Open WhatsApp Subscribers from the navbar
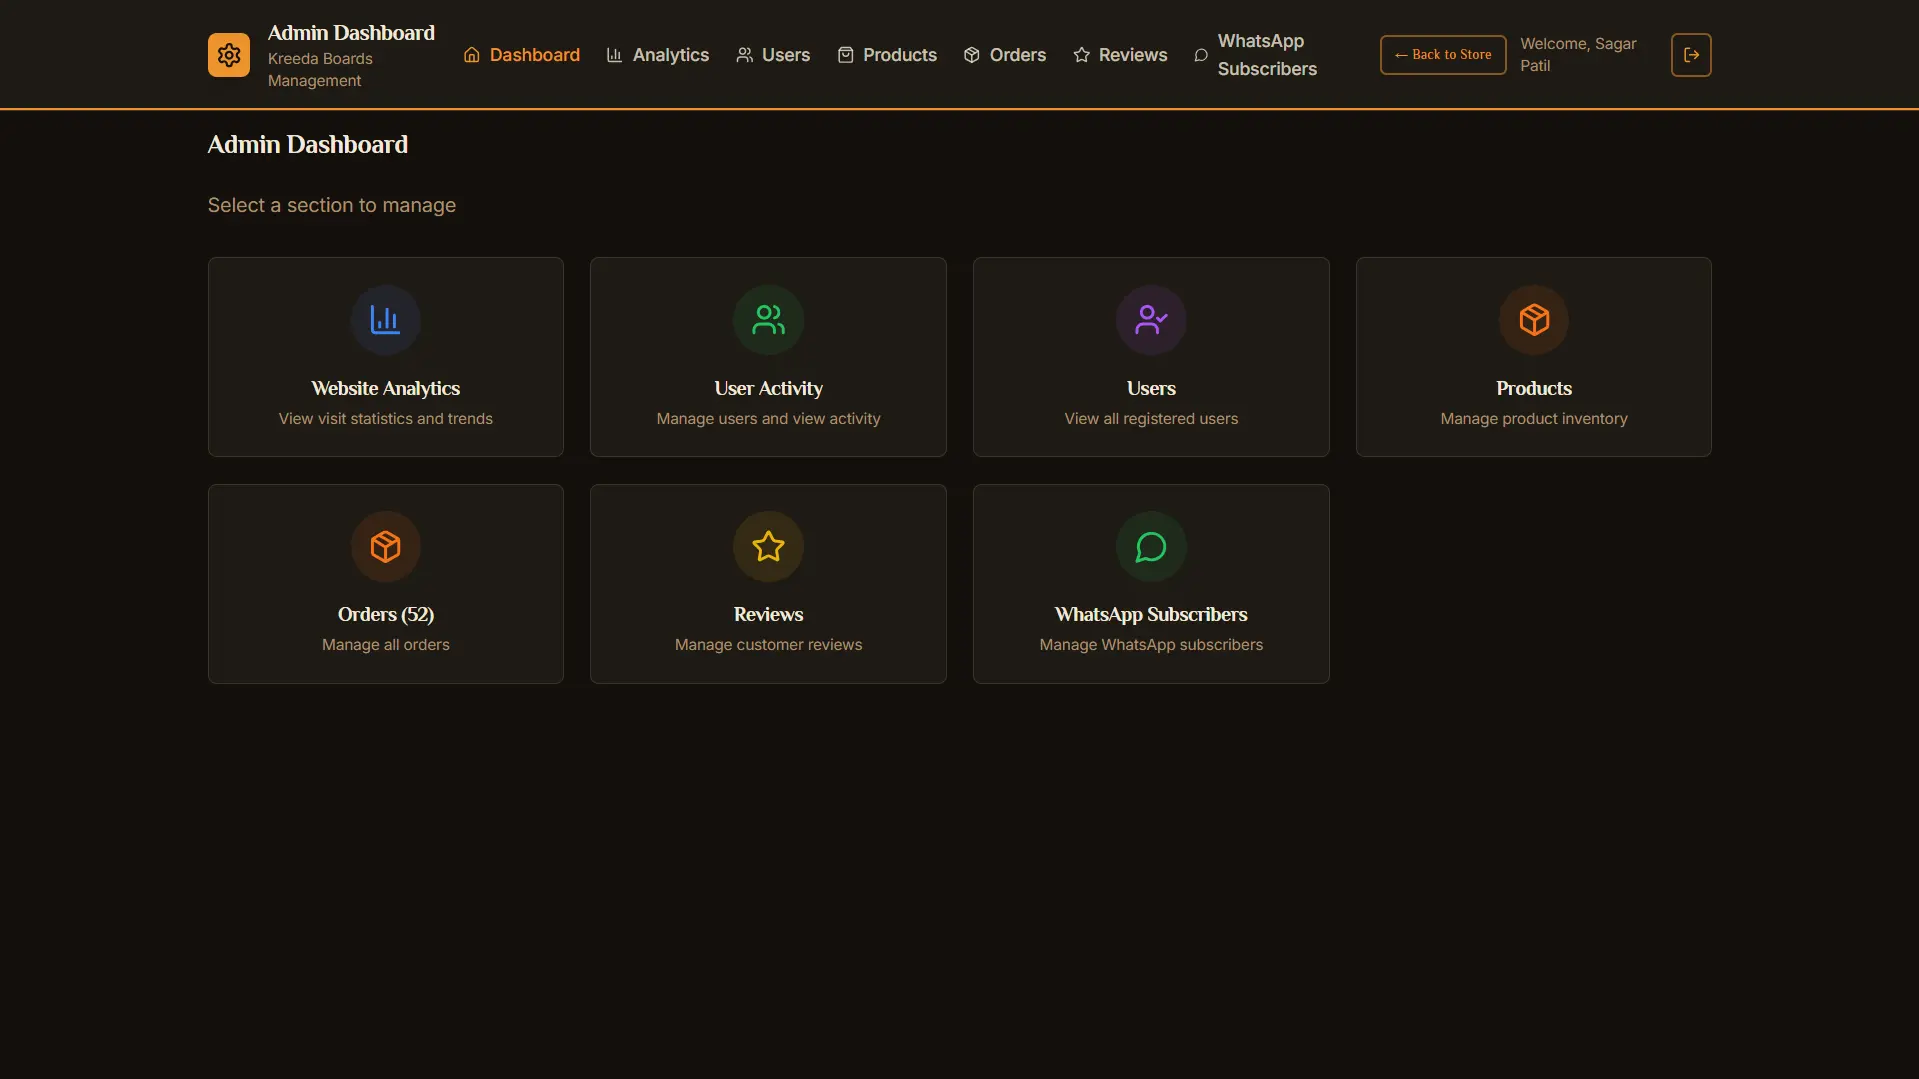The width and height of the screenshot is (1919, 1079). click(1268, 55)
